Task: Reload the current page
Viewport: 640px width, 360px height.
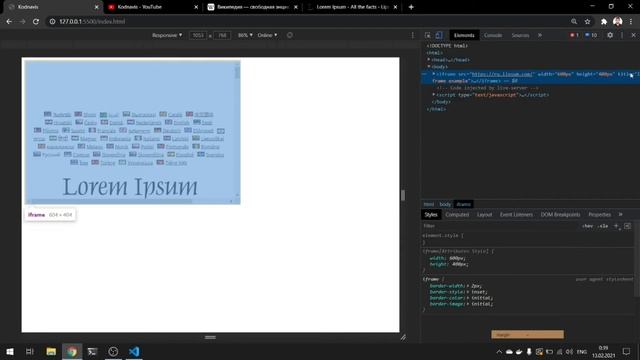Action: [x=36, y=22]
